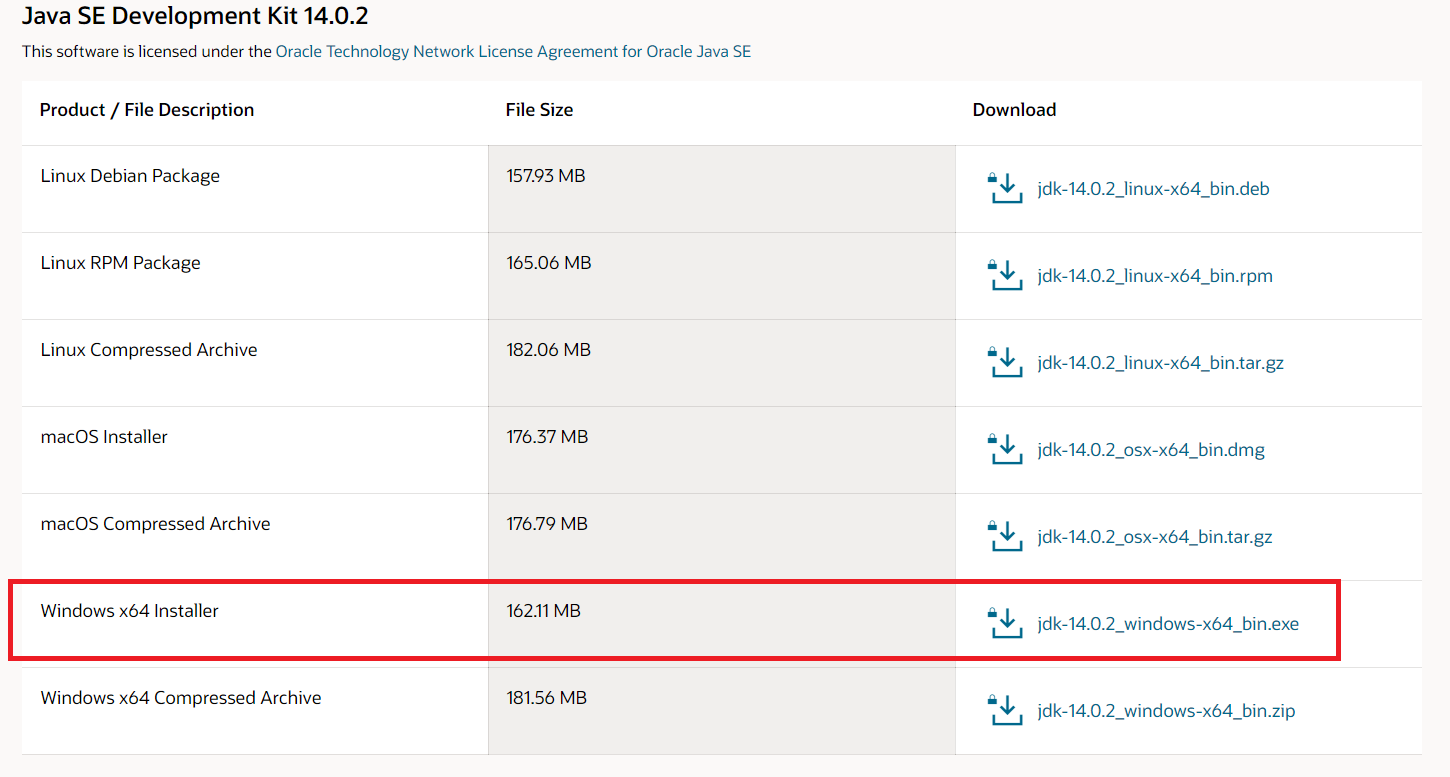Click download icon for Linux RPM package
Image resolution: width=1450 pixels, height=777 pixels.
1005,275
